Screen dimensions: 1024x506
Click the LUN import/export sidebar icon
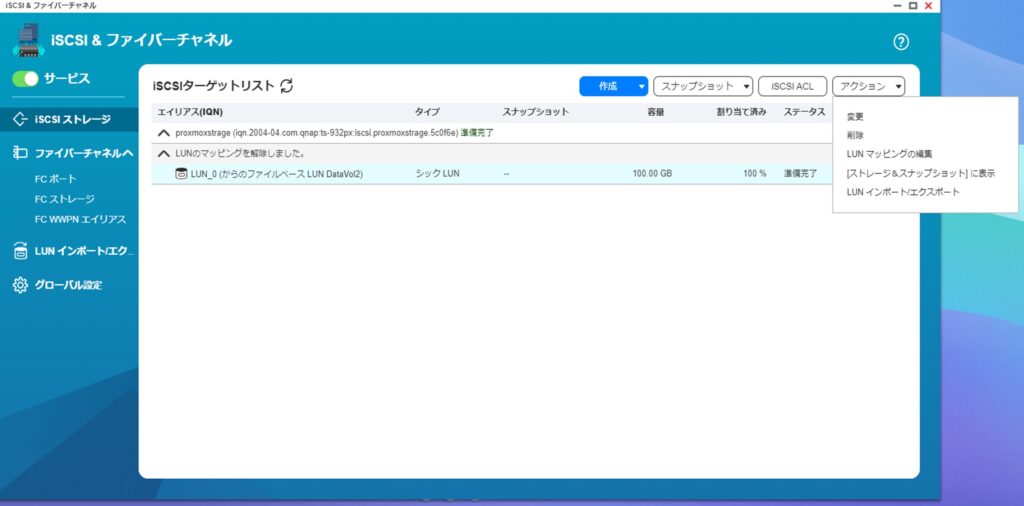pos(20,251)
